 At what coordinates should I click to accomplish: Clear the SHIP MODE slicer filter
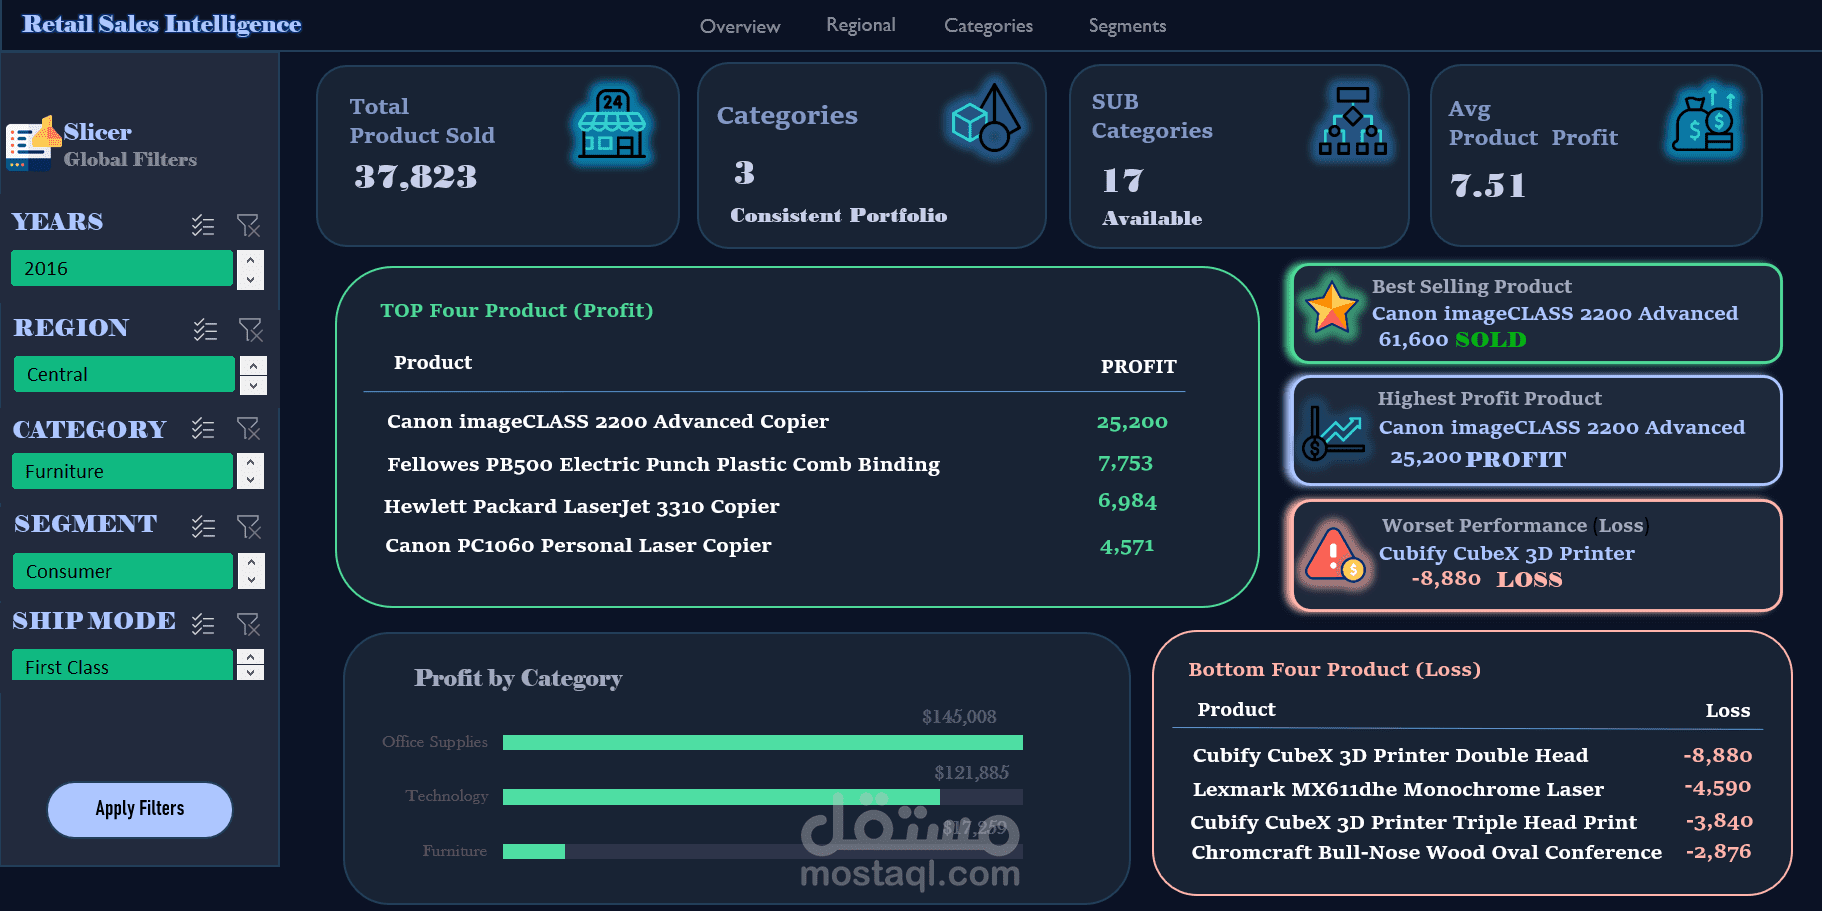pyautogui.click(x=248, y=624)
